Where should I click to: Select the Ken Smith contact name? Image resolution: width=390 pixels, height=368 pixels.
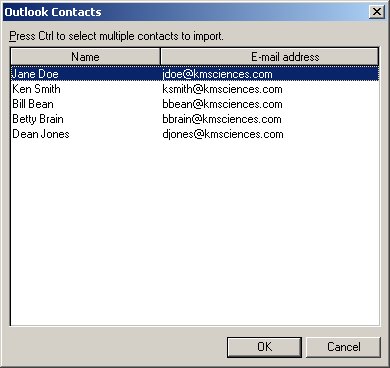pyautogui.click(x=36, y=89)
